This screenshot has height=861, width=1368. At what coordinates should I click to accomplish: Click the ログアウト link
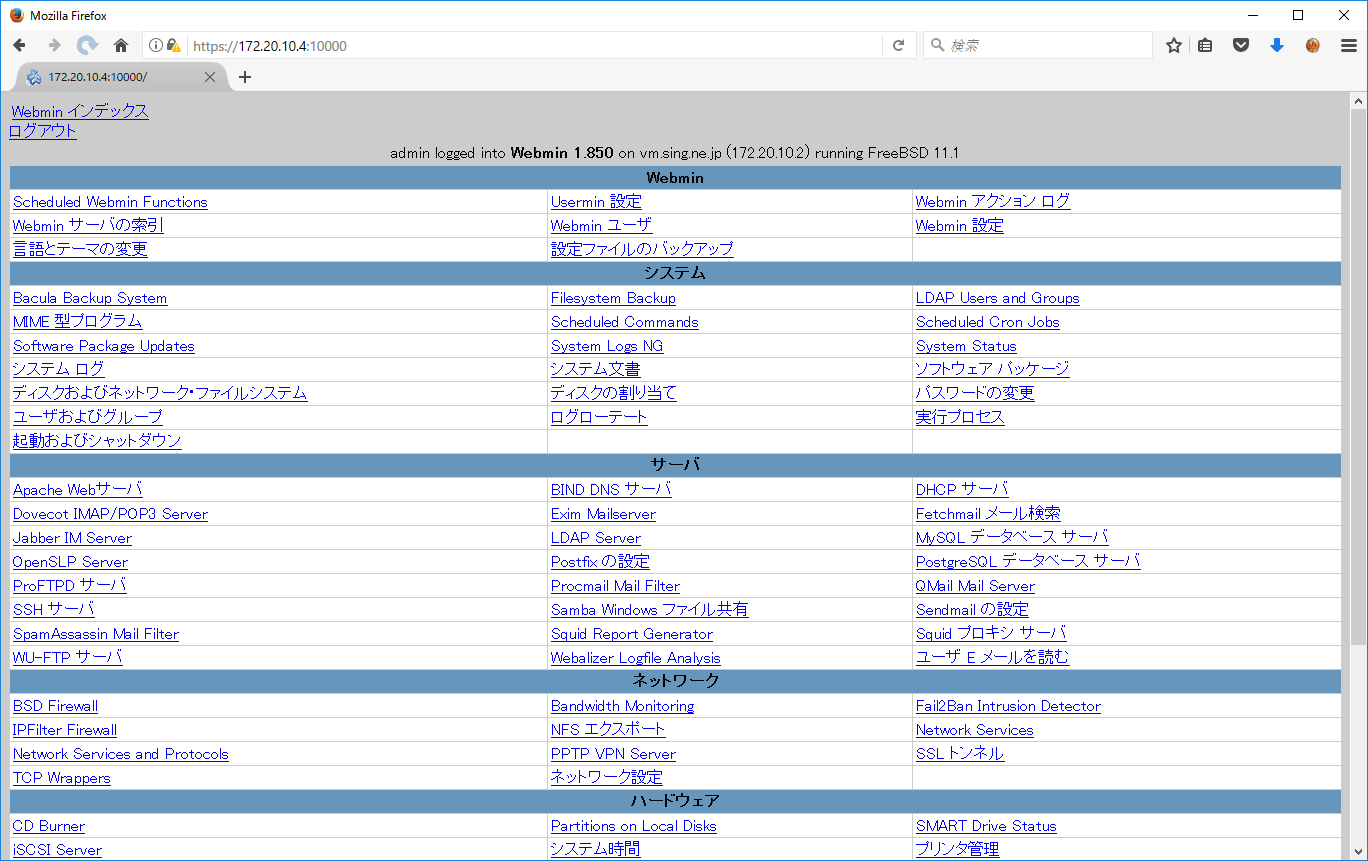tap(42, 131)
